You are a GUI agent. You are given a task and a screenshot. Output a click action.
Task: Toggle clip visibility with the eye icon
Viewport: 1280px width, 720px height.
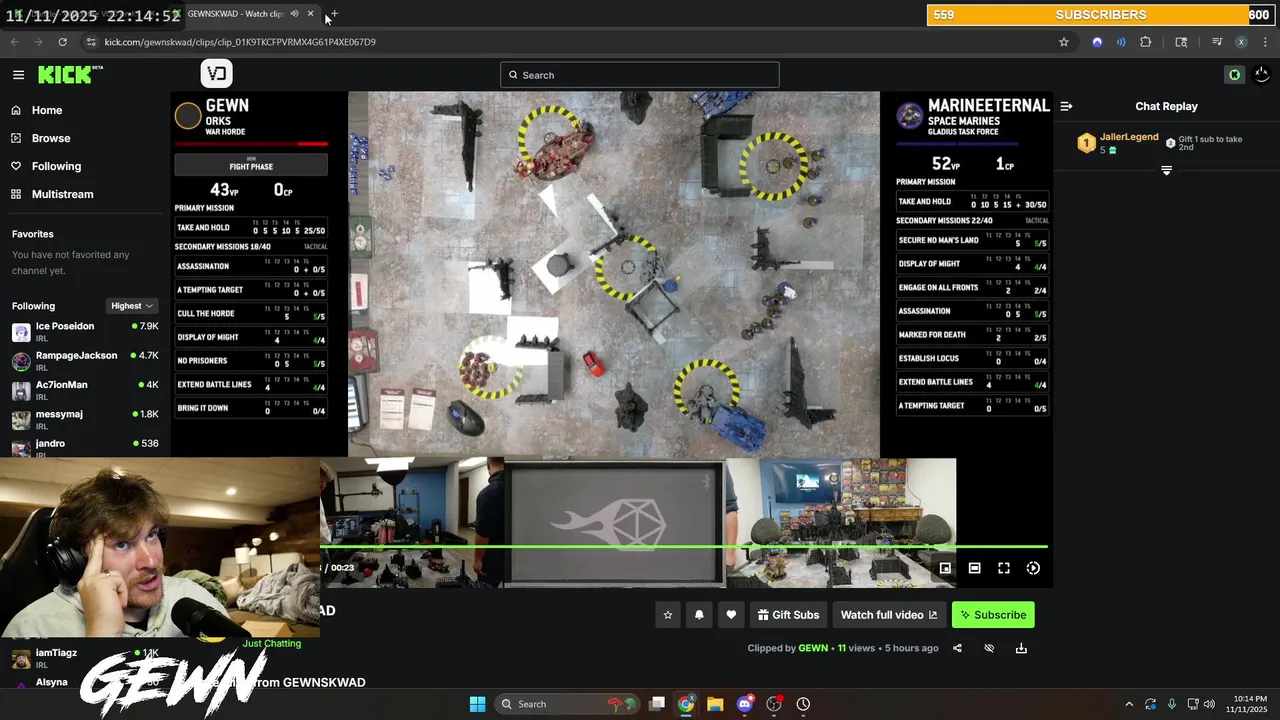(989, 648)
